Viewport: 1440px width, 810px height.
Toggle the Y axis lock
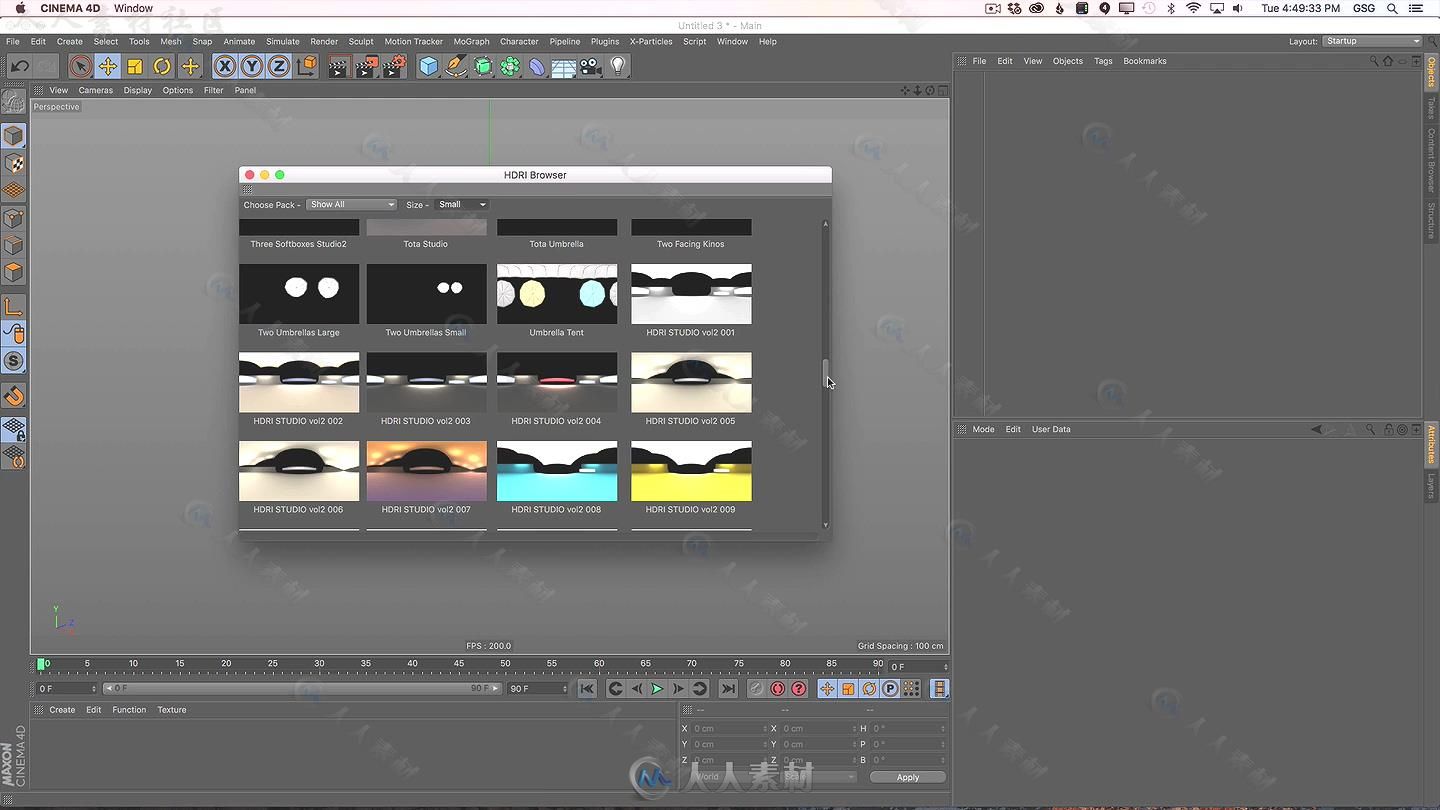[252, 66]
